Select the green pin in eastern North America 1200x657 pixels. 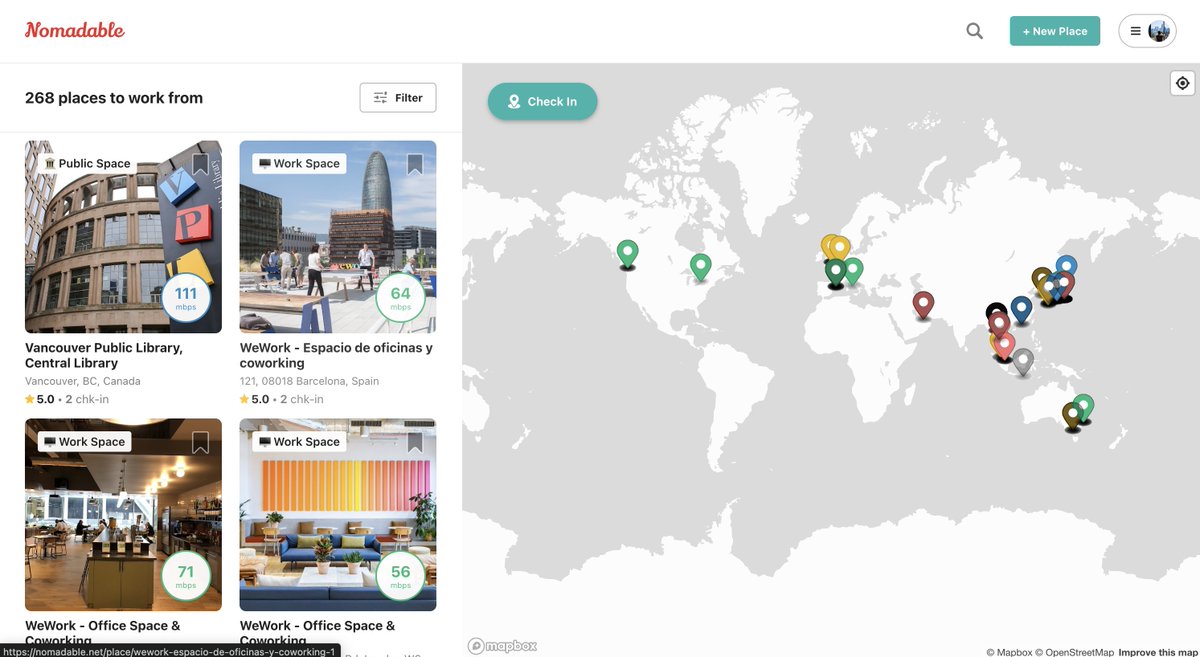click(x=701, y=267)
